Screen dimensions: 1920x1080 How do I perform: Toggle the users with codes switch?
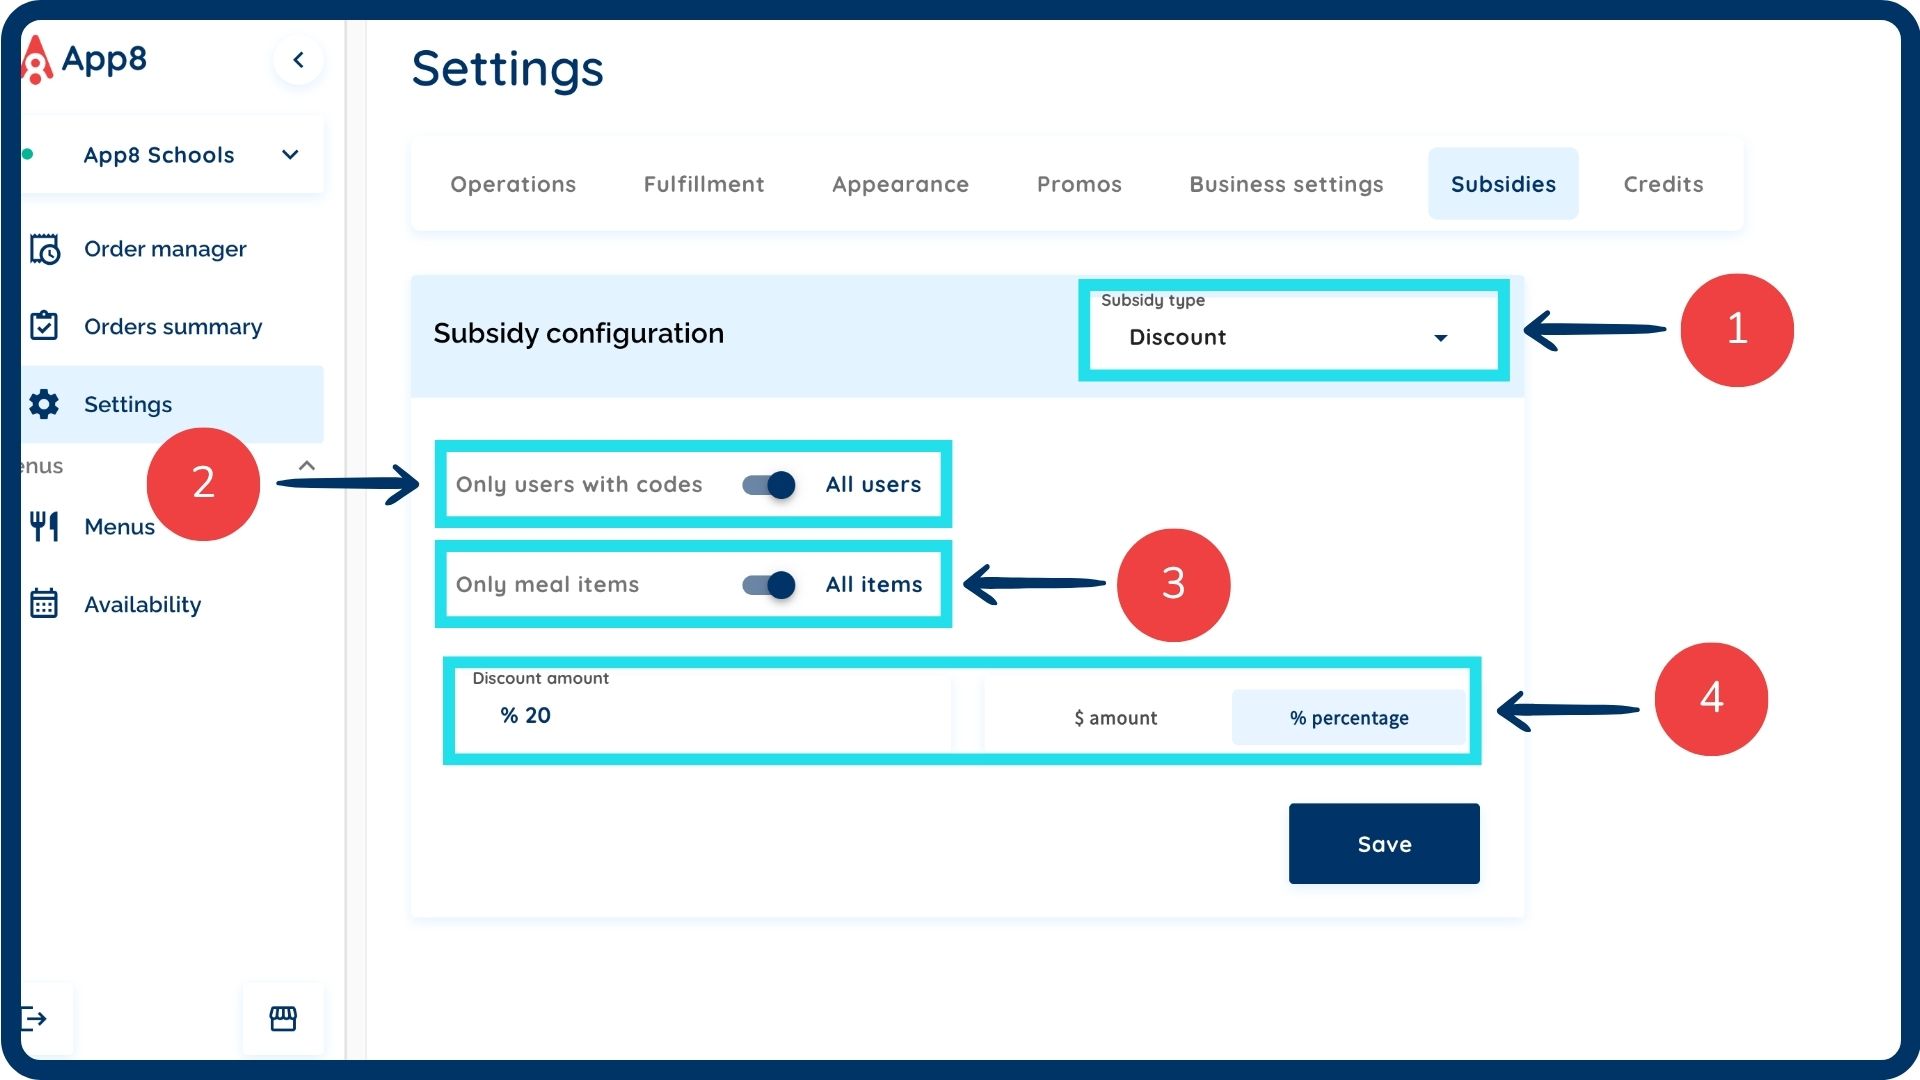[768, 485]
